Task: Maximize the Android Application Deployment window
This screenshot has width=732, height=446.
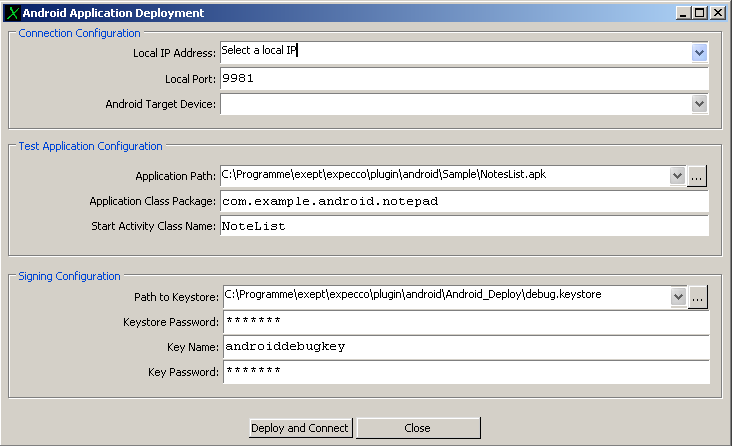Action: [x=700, y=13]
